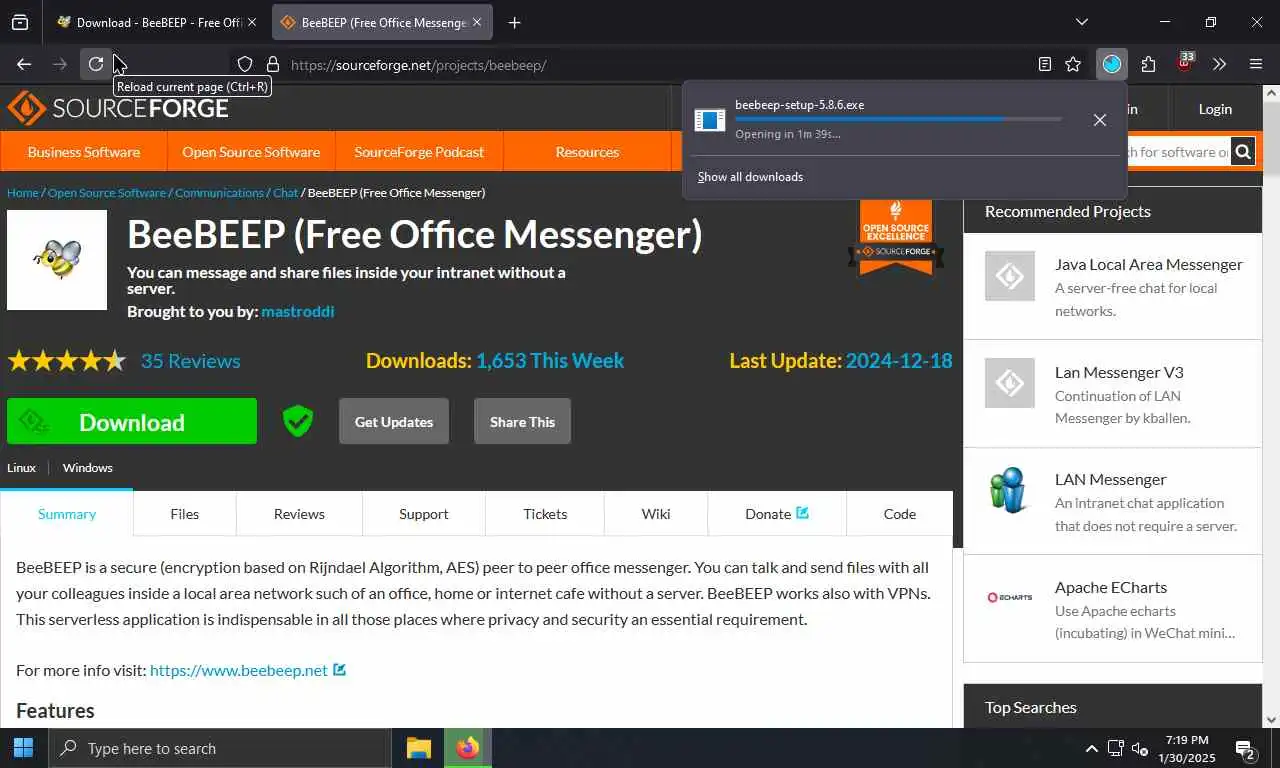1280x768 pixels.
Task: Click Share This button
Action: [522, 421]
